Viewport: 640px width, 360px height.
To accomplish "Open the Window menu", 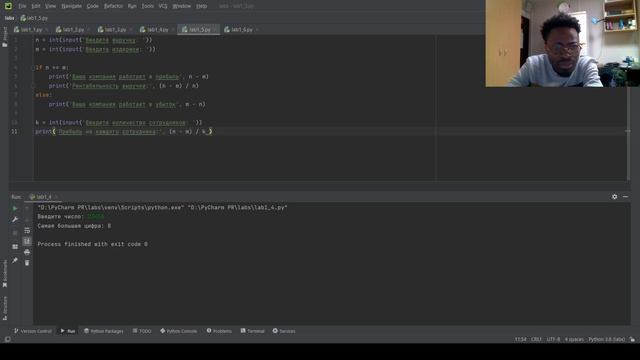I will point(181,6).
